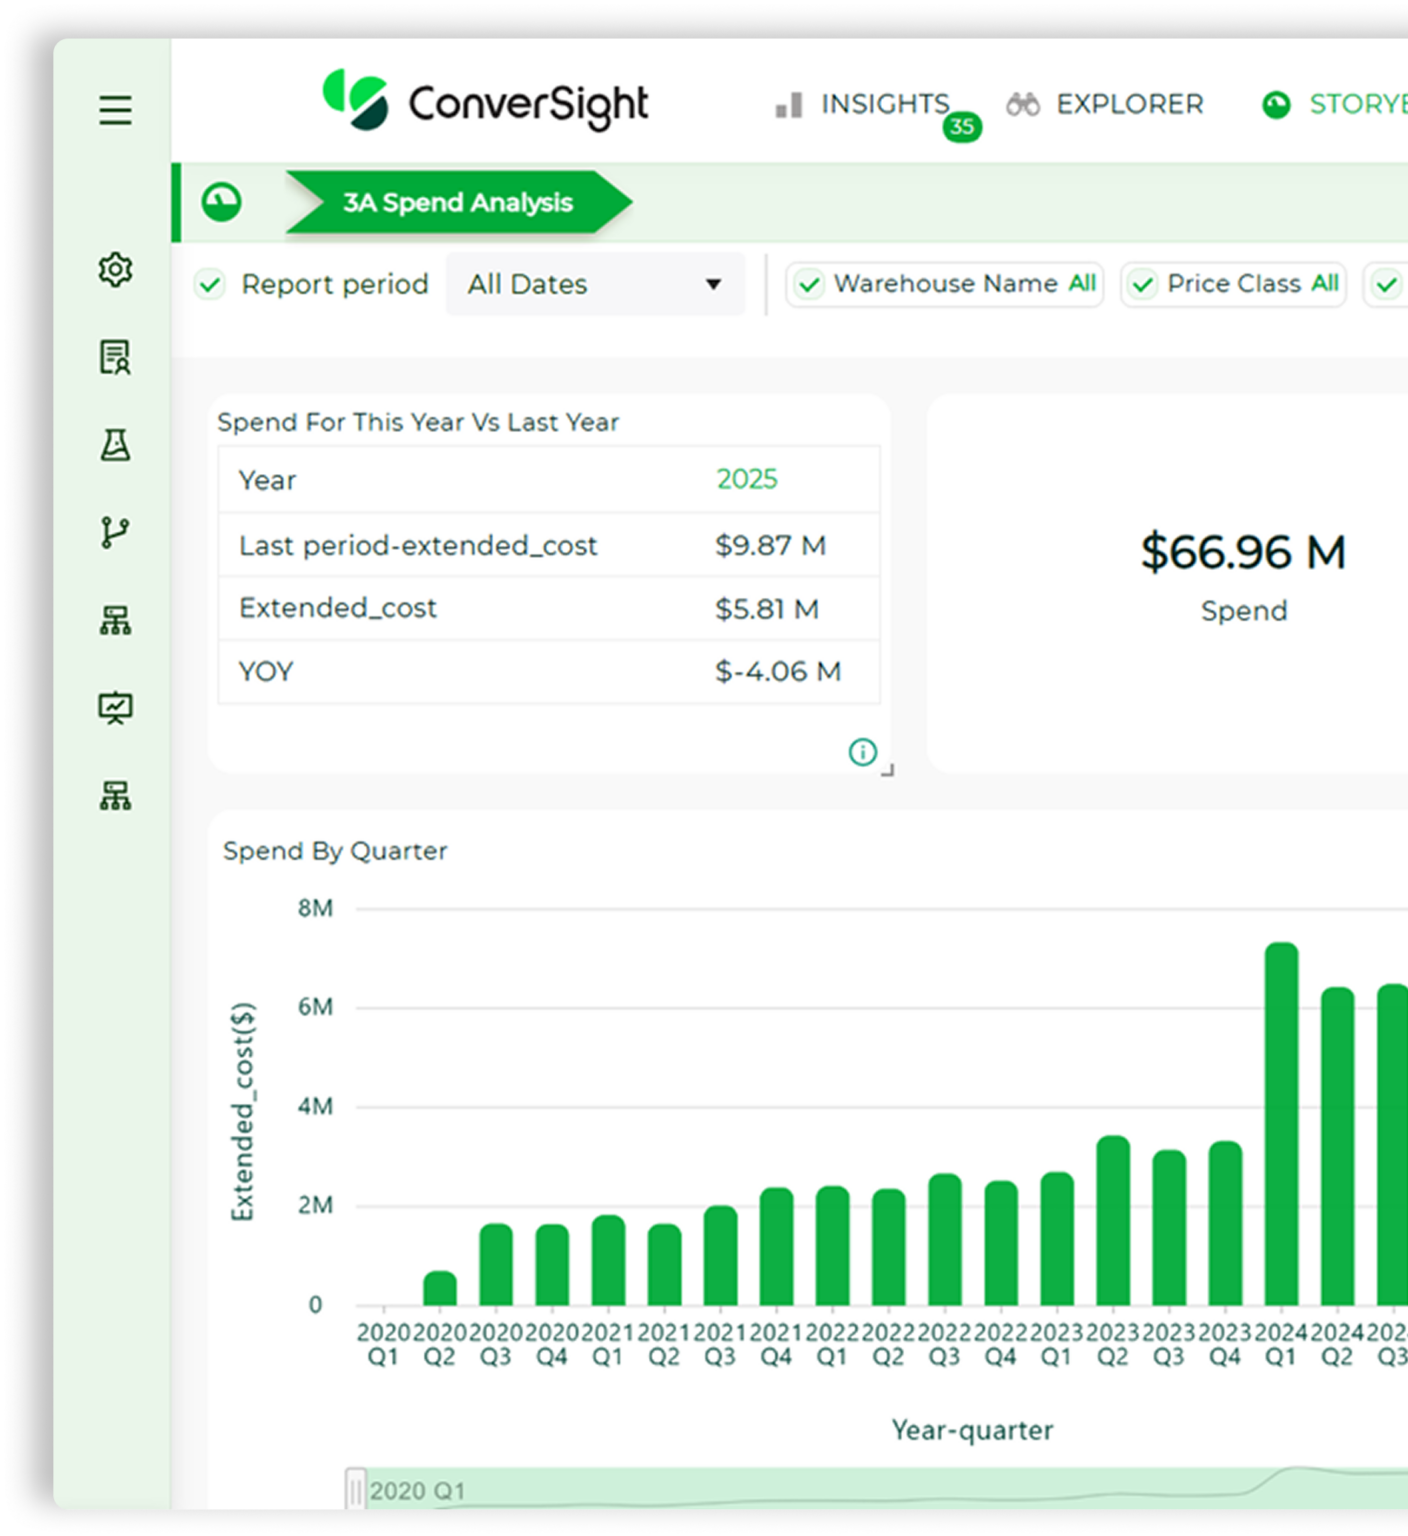Toggle the cut-off filter checkbox after Price Class
Image resolution: width=1408 pixels, height=1536 pixels.
pyautogui.click(x=1386, y=285)
